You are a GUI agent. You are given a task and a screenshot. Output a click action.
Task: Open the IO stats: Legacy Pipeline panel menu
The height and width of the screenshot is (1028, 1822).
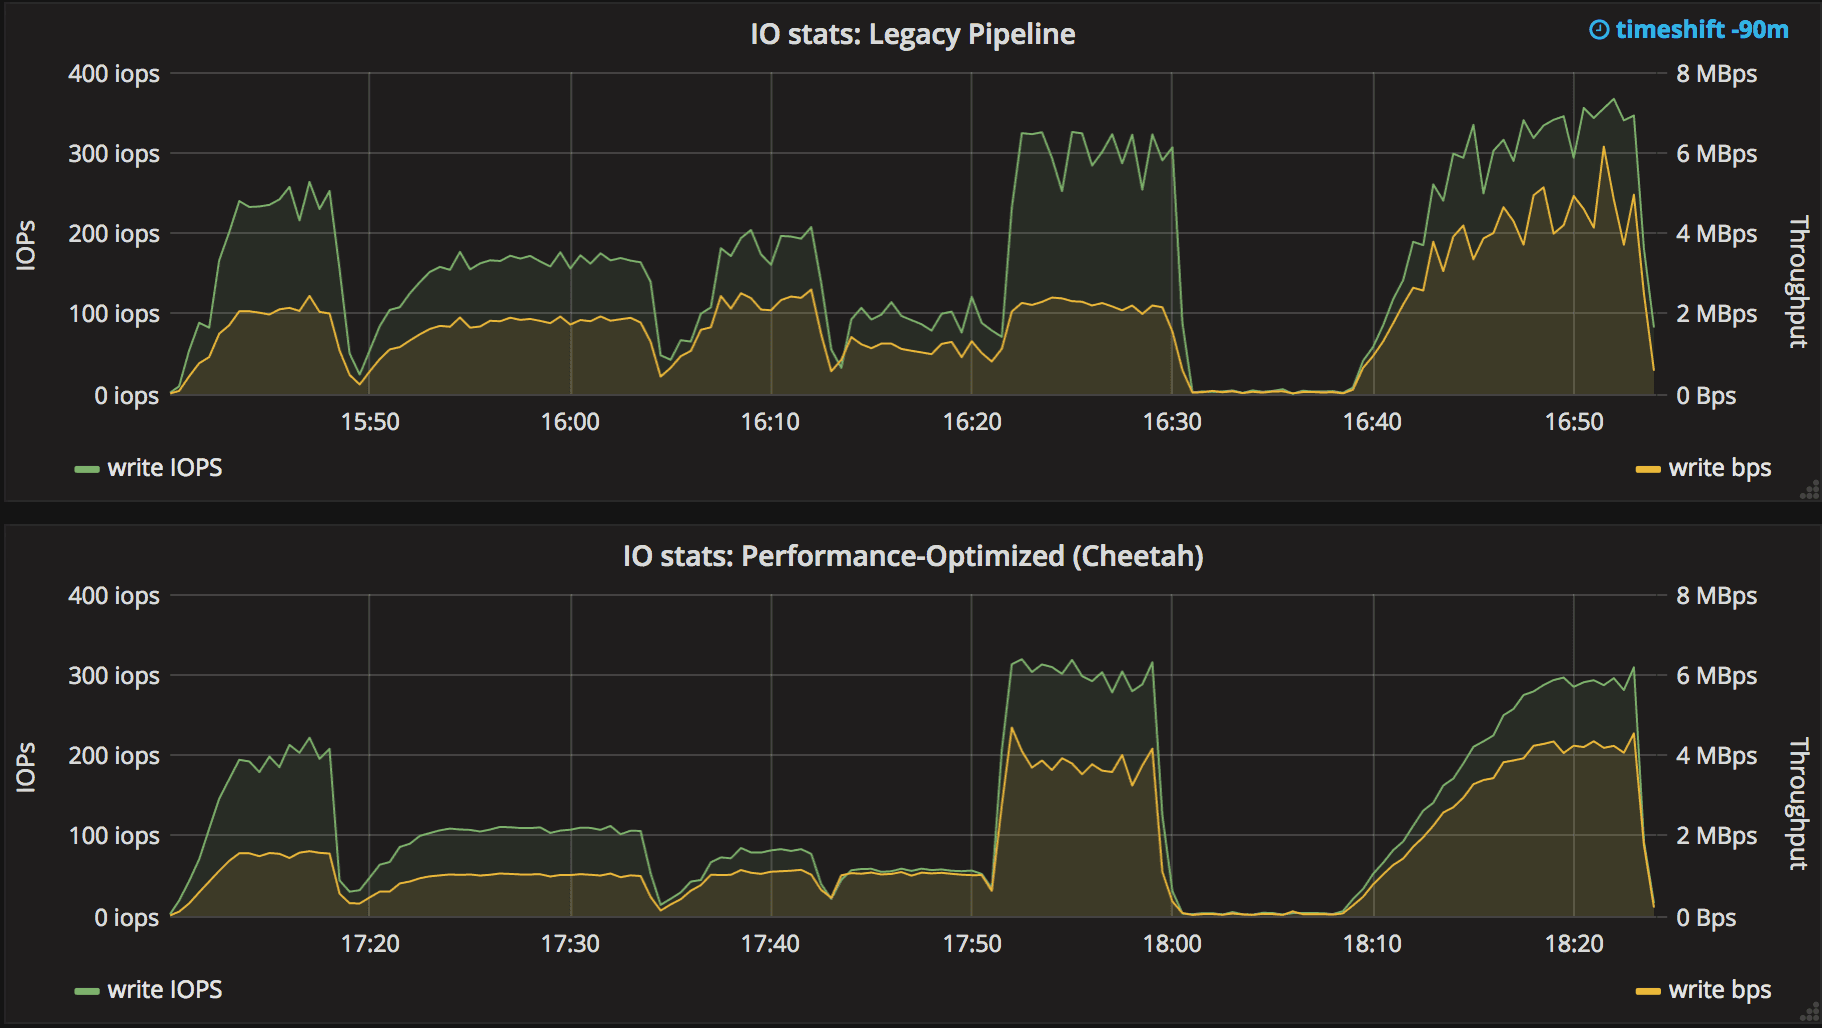pyautogui.click(x=912, y=34)
